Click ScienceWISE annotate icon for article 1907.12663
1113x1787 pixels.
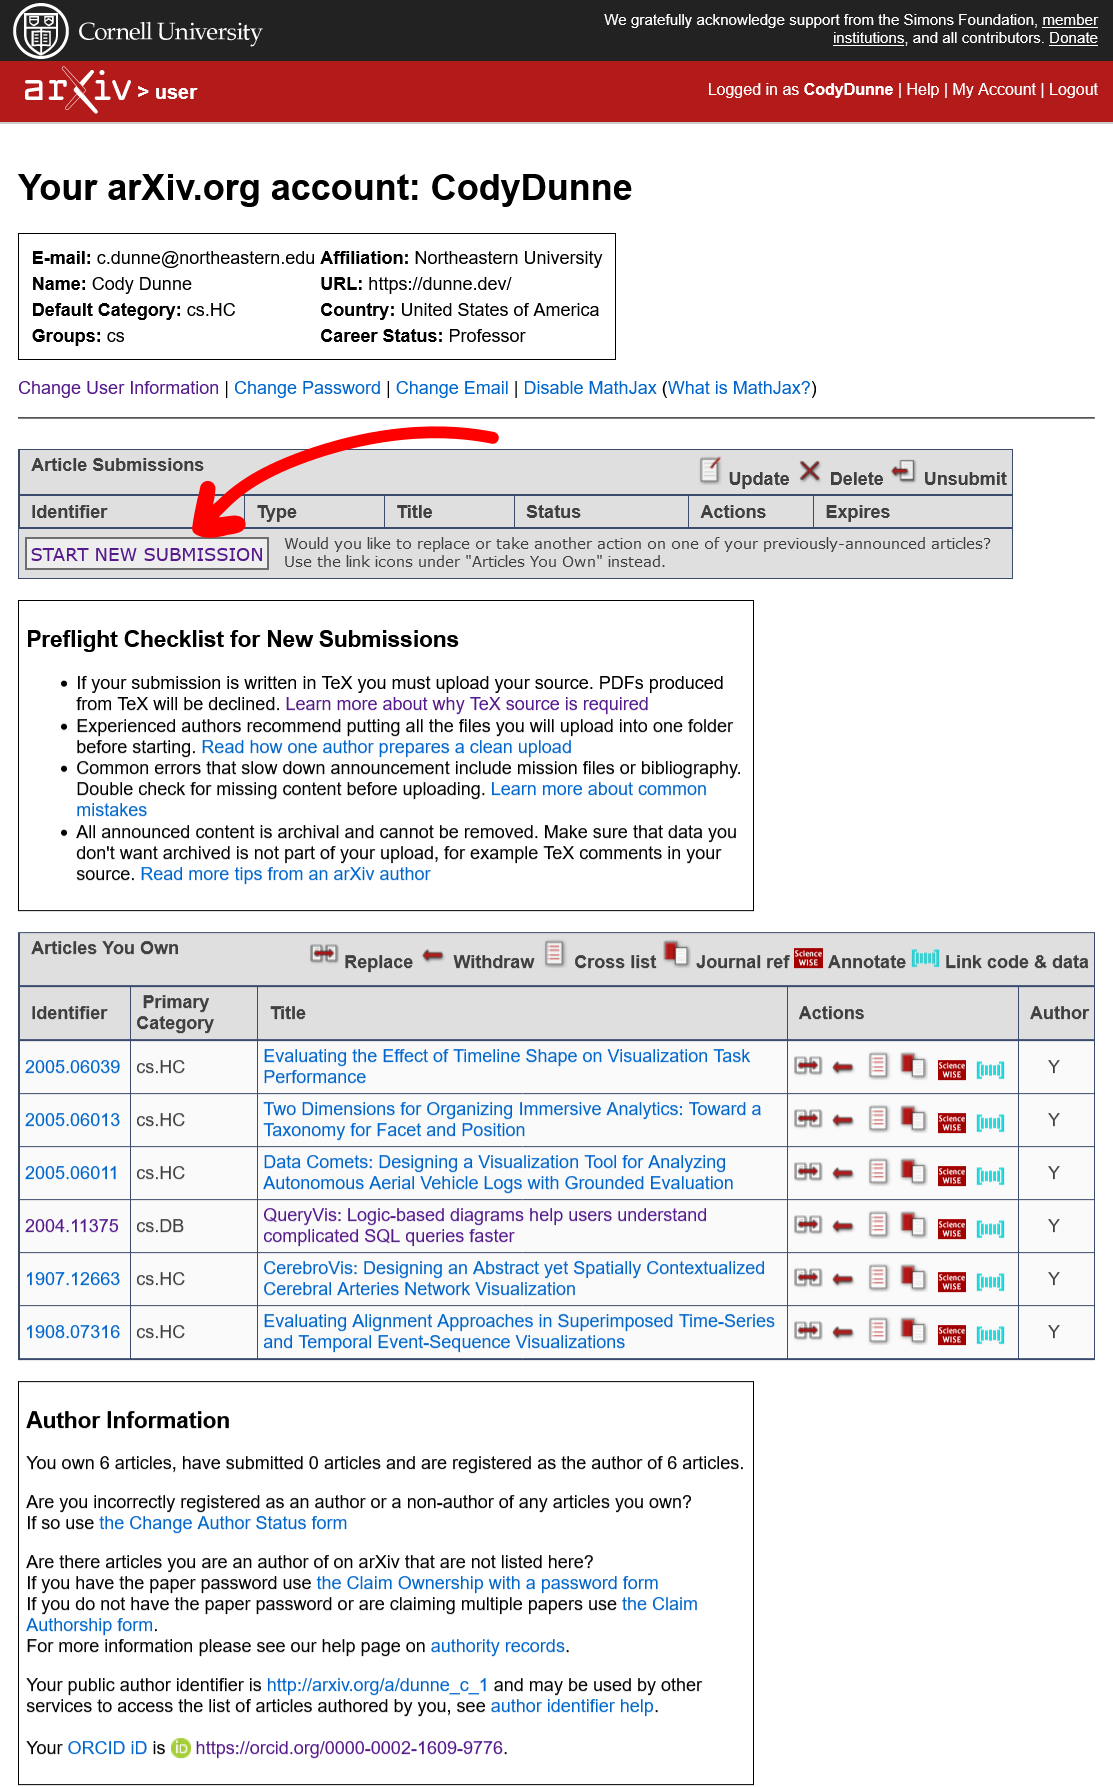tap(951, 1280)
